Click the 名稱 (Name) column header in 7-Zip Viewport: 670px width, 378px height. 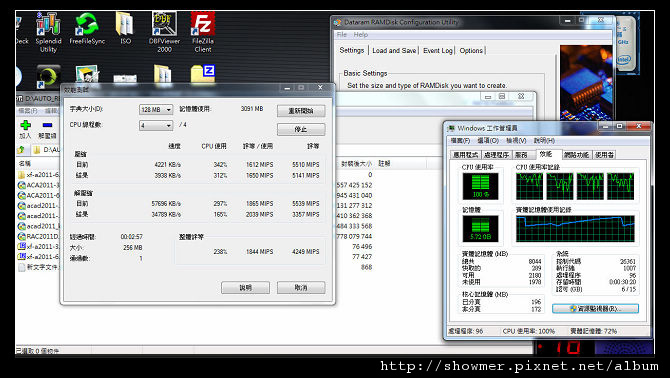point(38,164)
